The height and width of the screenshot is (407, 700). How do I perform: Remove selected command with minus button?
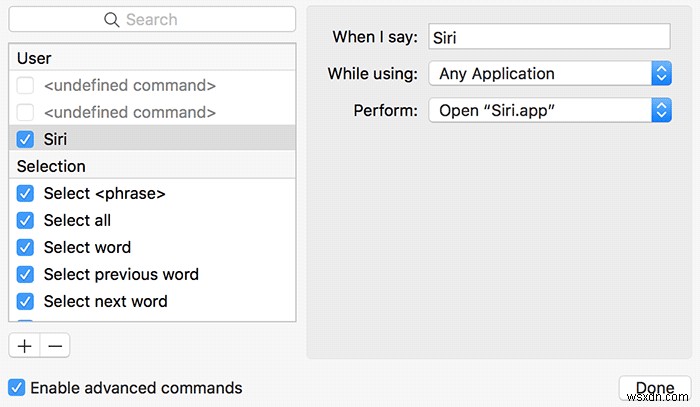tap(55, 345)
